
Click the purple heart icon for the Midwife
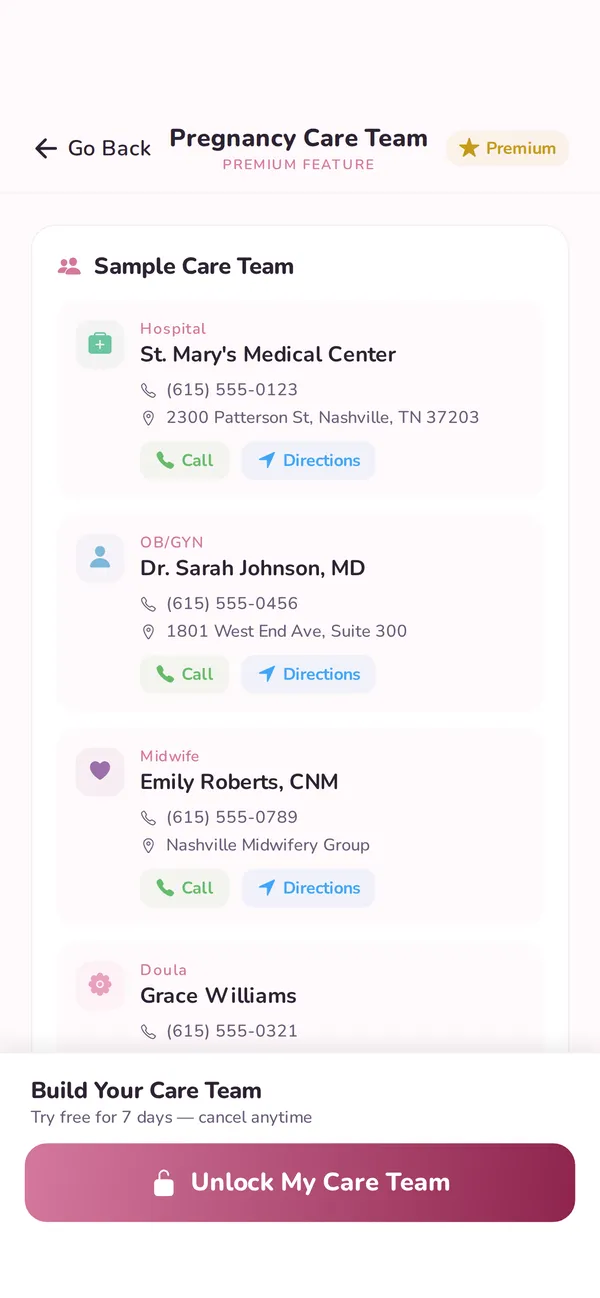coord(100,771)
